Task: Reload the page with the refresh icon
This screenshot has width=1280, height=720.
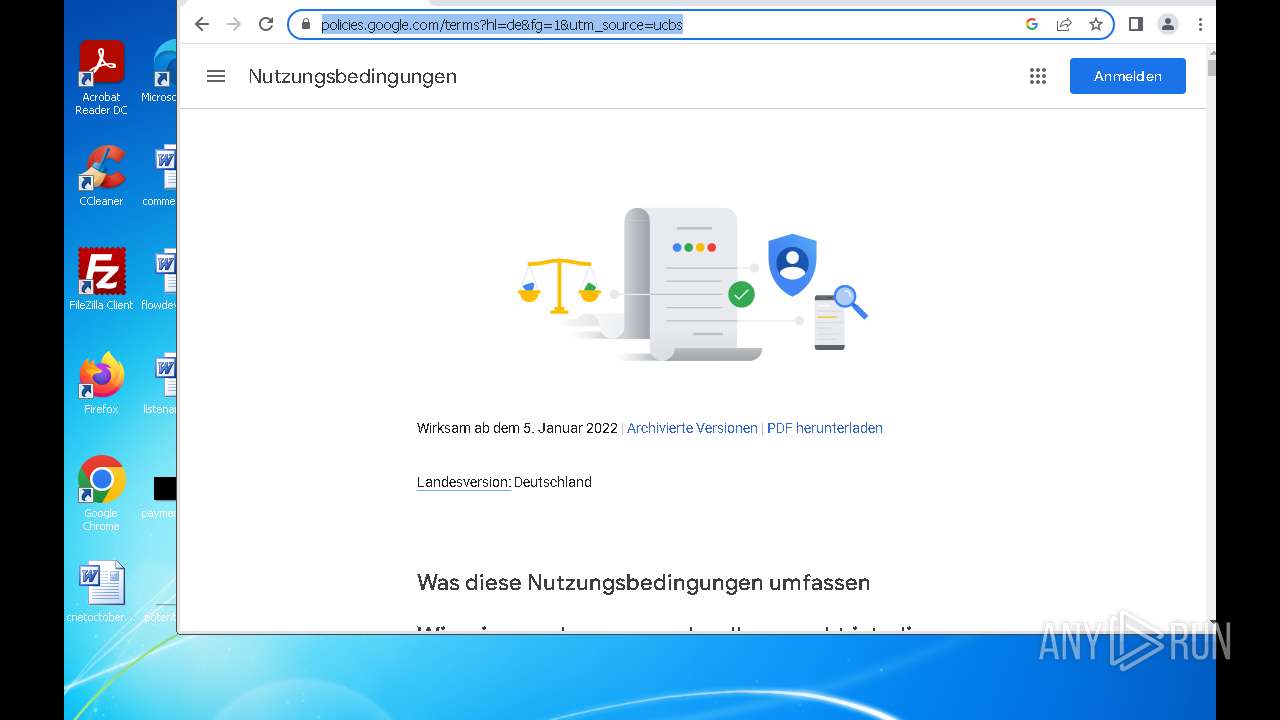Action: click(x=266, y=24)
